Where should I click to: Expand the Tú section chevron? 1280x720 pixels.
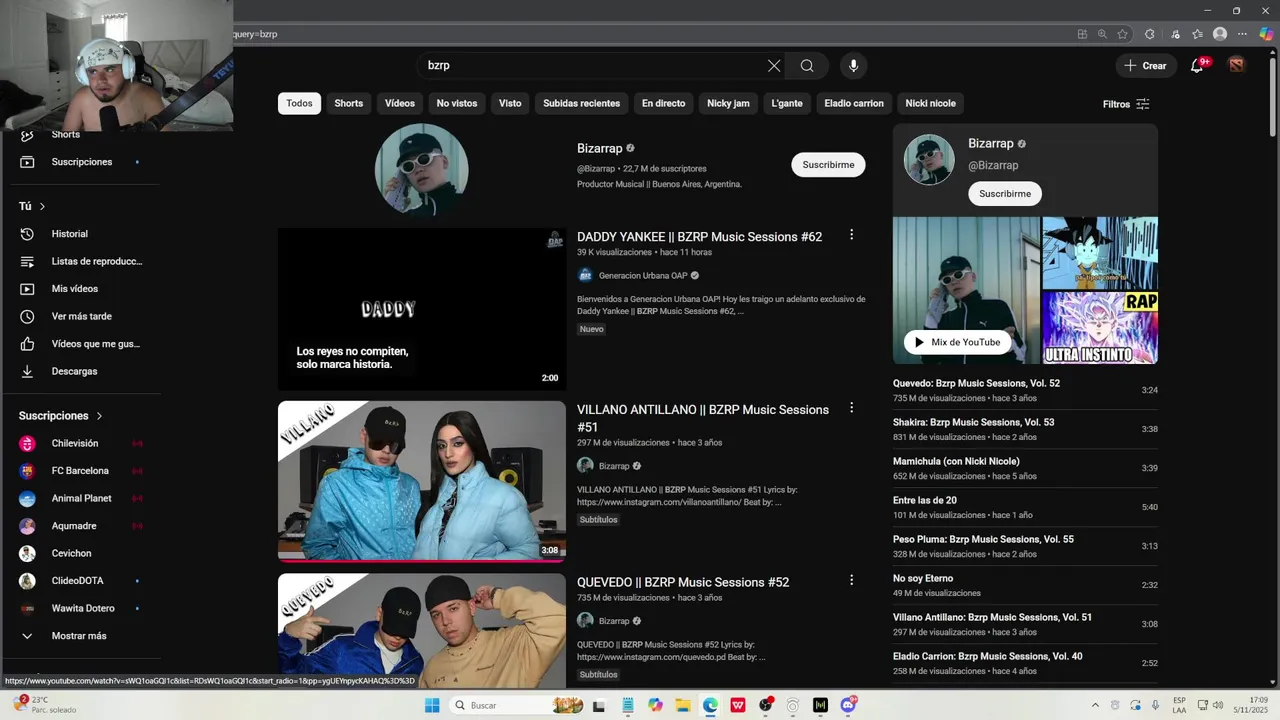click(x=42, y=206)
